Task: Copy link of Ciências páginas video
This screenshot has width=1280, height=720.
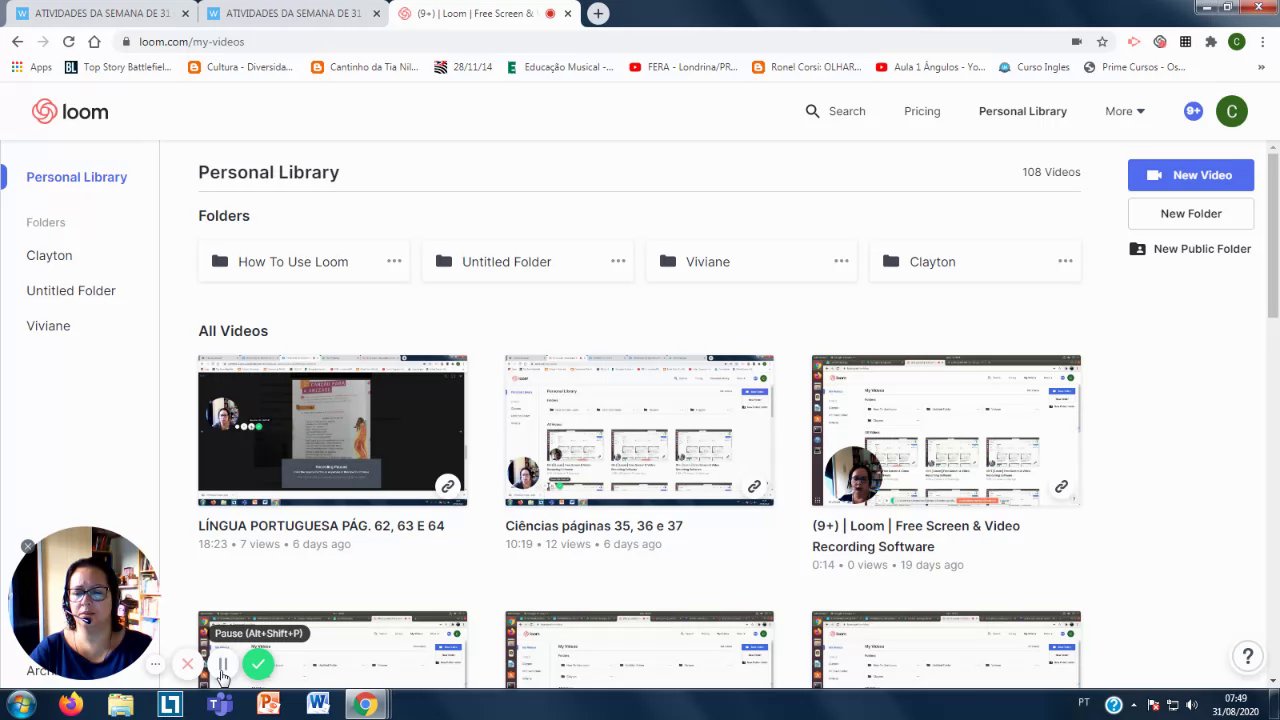Action: [754, 486]
